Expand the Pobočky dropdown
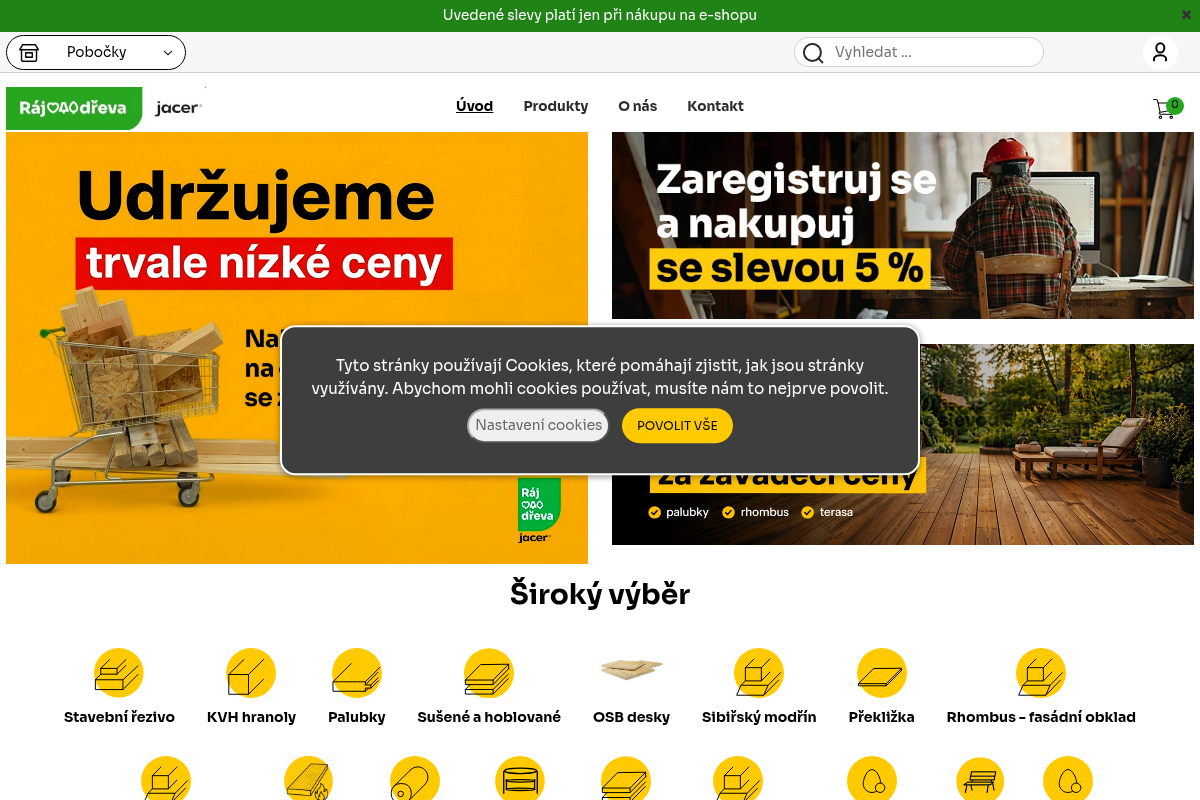Screen dimensions: 1200x800 point(96,52)
